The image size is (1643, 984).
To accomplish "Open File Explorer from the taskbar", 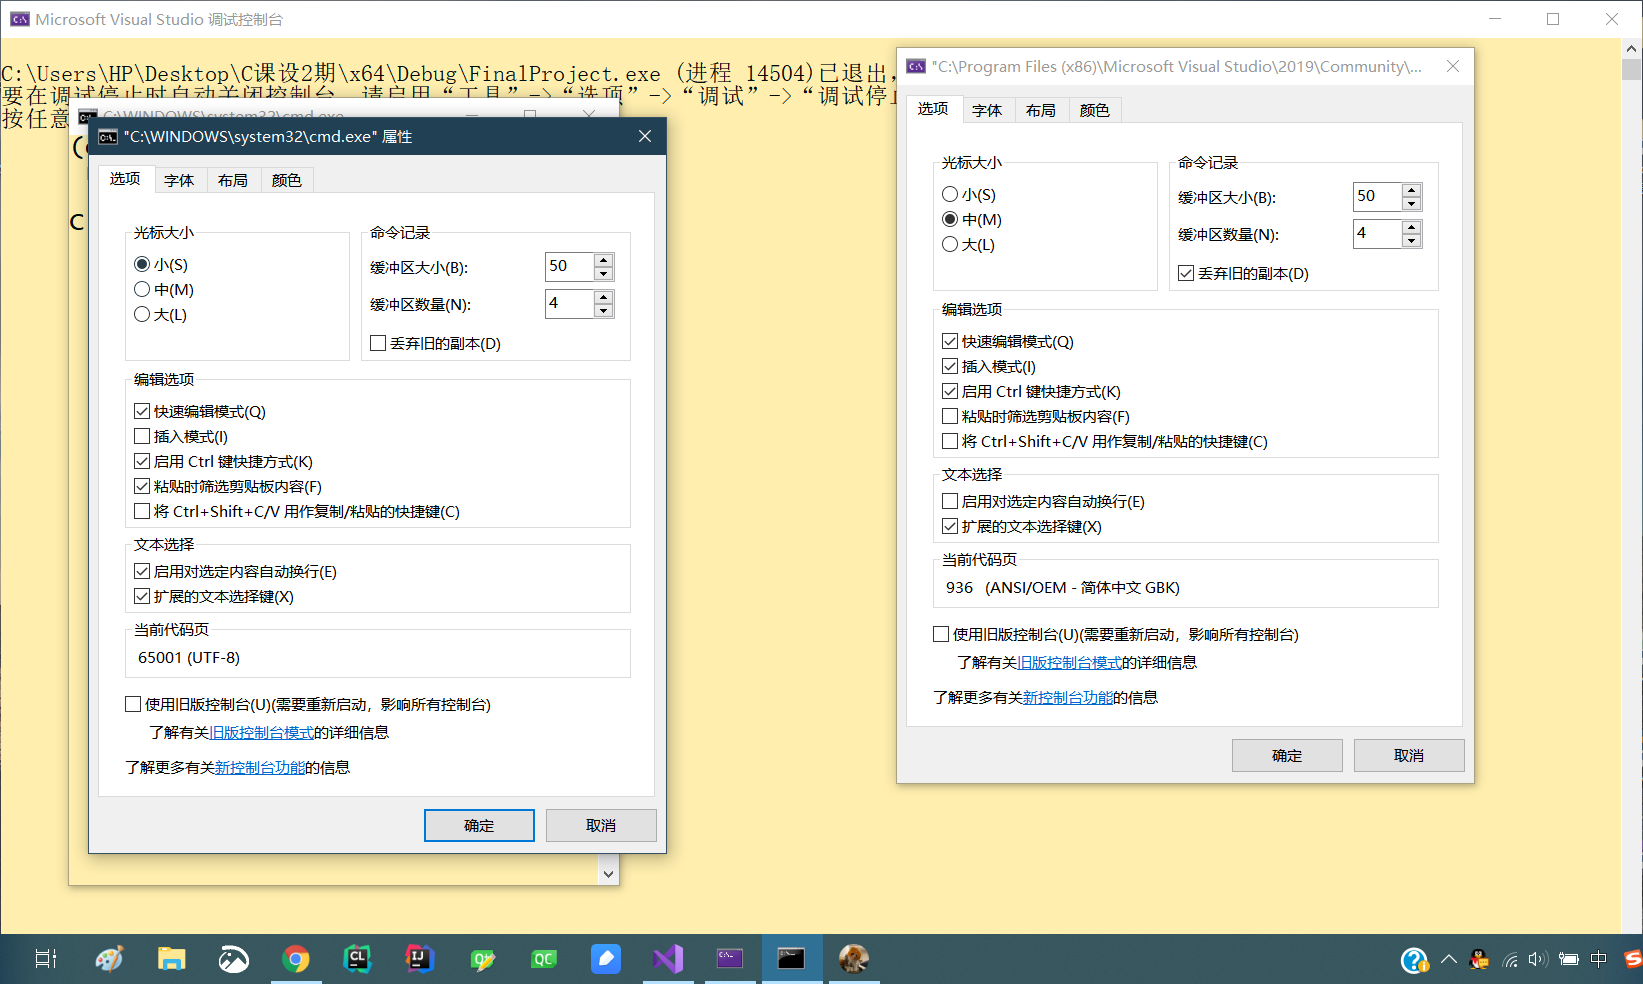I will 172,959.
